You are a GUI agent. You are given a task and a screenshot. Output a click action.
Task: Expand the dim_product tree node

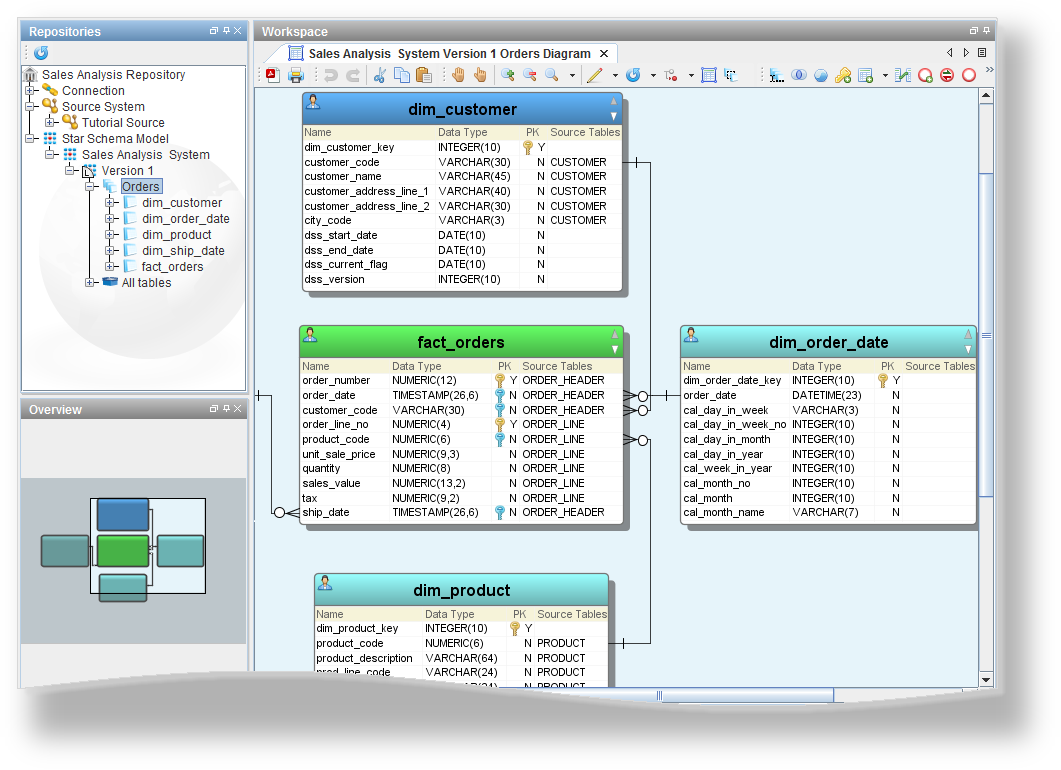click(x=110, y=235)
